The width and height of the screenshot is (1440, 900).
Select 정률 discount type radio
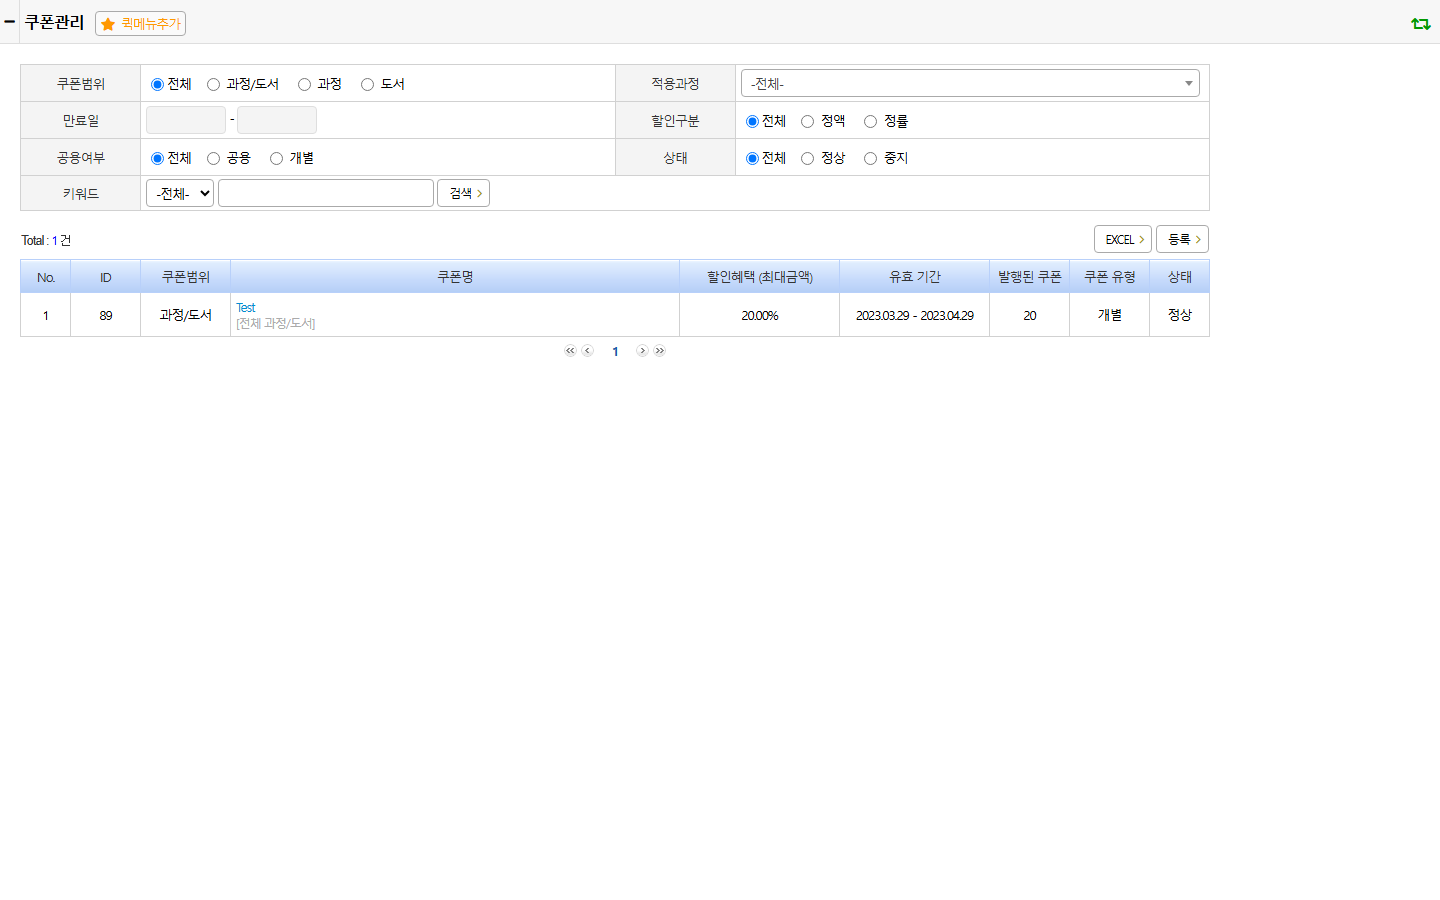coord(870,121)
